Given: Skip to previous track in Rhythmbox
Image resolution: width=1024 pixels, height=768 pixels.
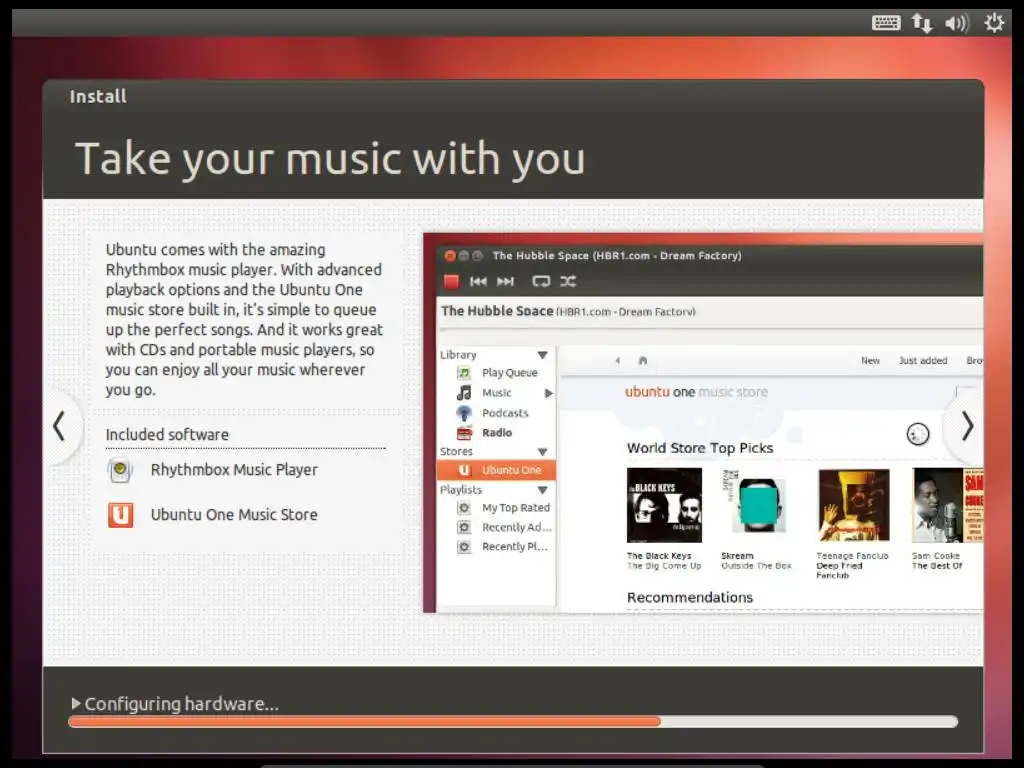Looking at the screenshot, I should (478, 281).
